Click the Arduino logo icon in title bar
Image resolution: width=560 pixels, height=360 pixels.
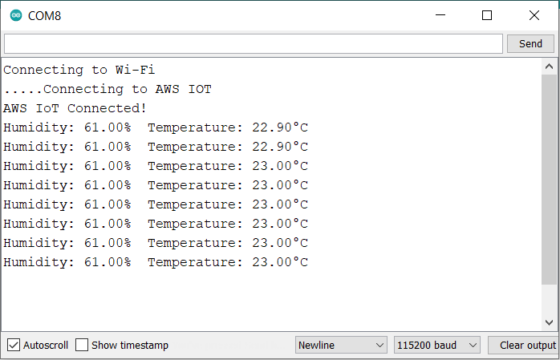(x=16, y=15)
